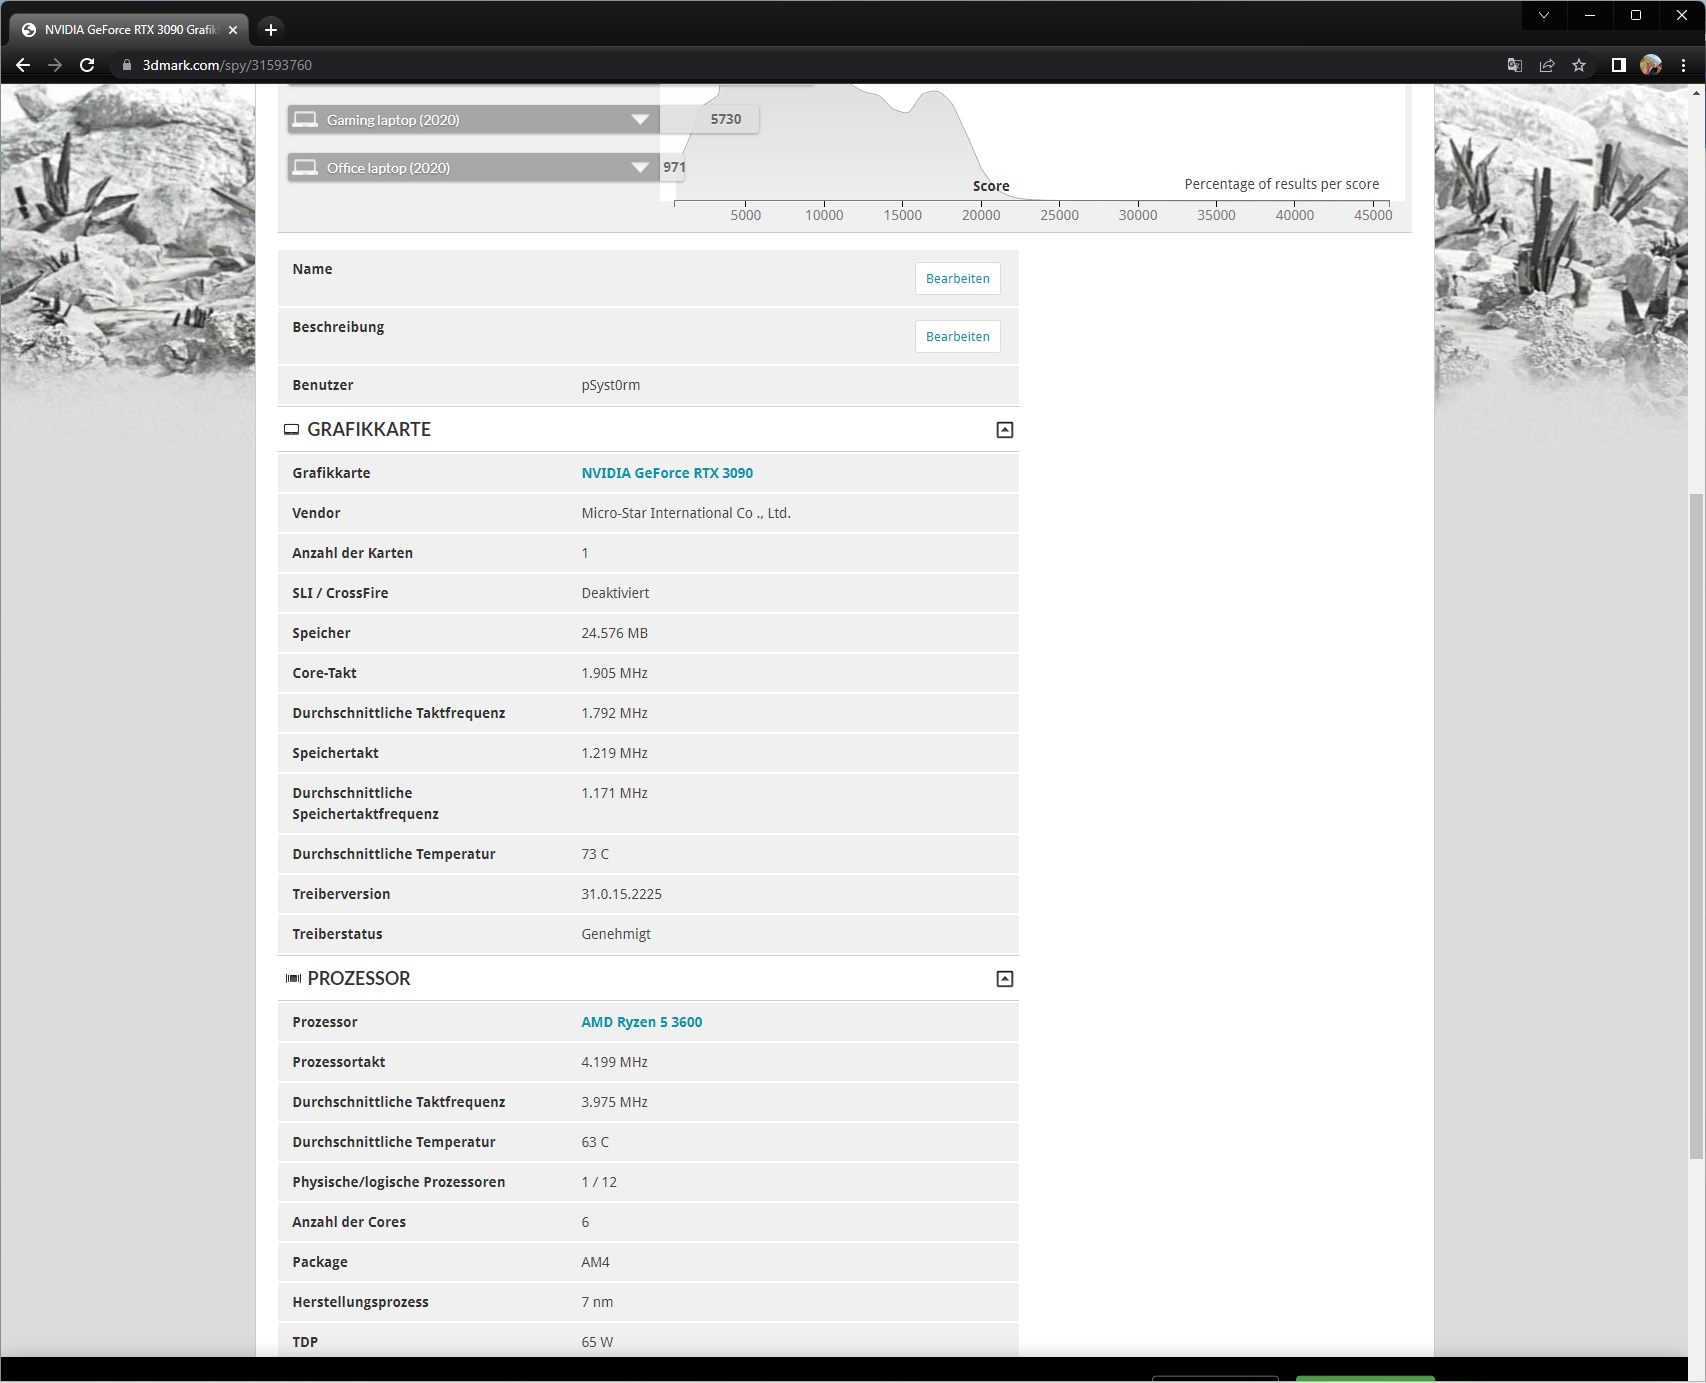Image resolution: width=1706 pixels, height=1383 pixels.
Task: Click the Anzahl der Cores value 6
Action: 585,1222
